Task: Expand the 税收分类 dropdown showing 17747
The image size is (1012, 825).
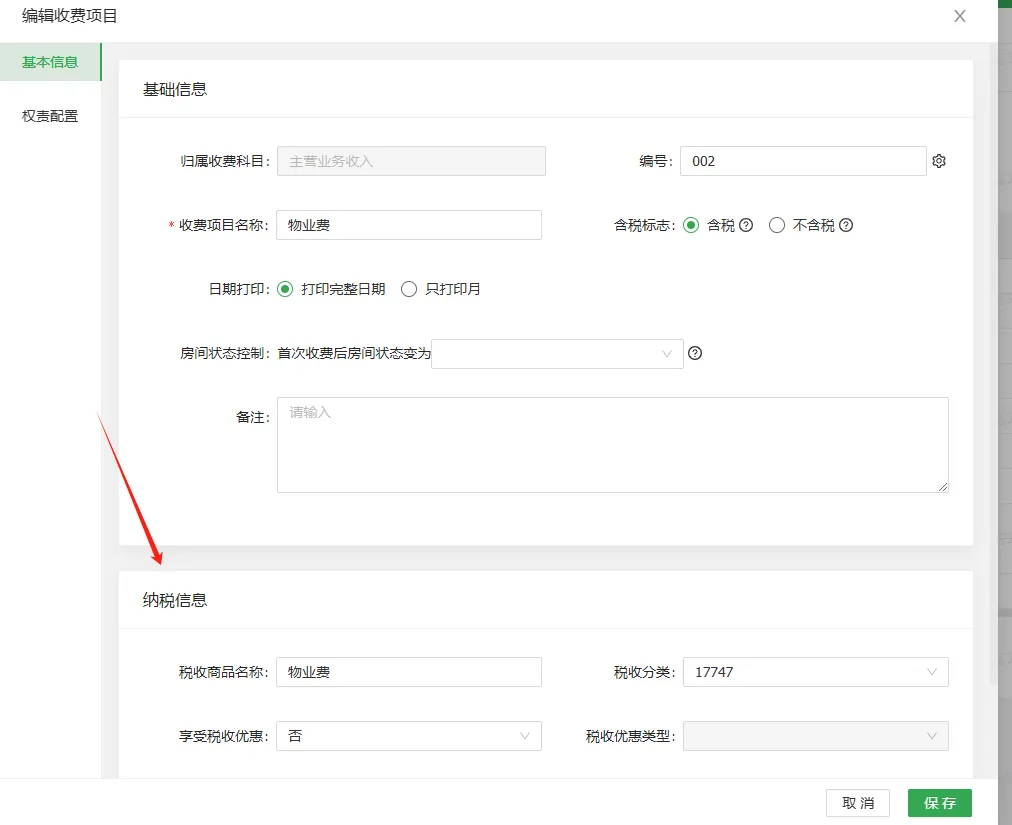Action: click(816, 672)
